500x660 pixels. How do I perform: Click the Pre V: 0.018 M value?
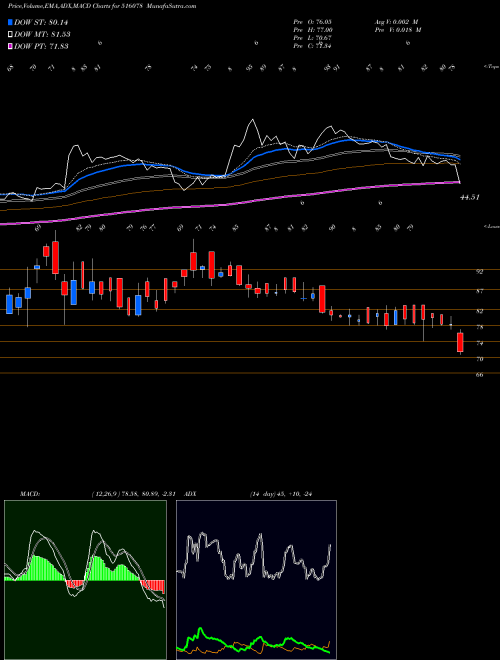coord(399,30)
